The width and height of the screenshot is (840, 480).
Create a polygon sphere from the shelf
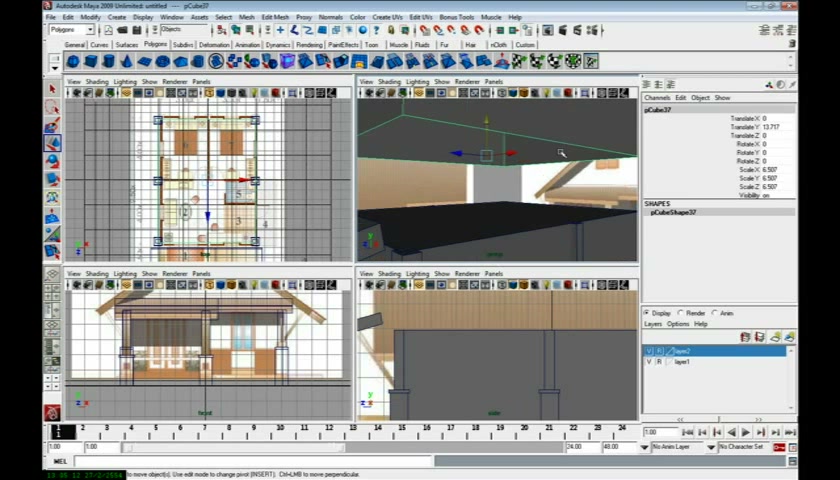[x=73, y=62]
